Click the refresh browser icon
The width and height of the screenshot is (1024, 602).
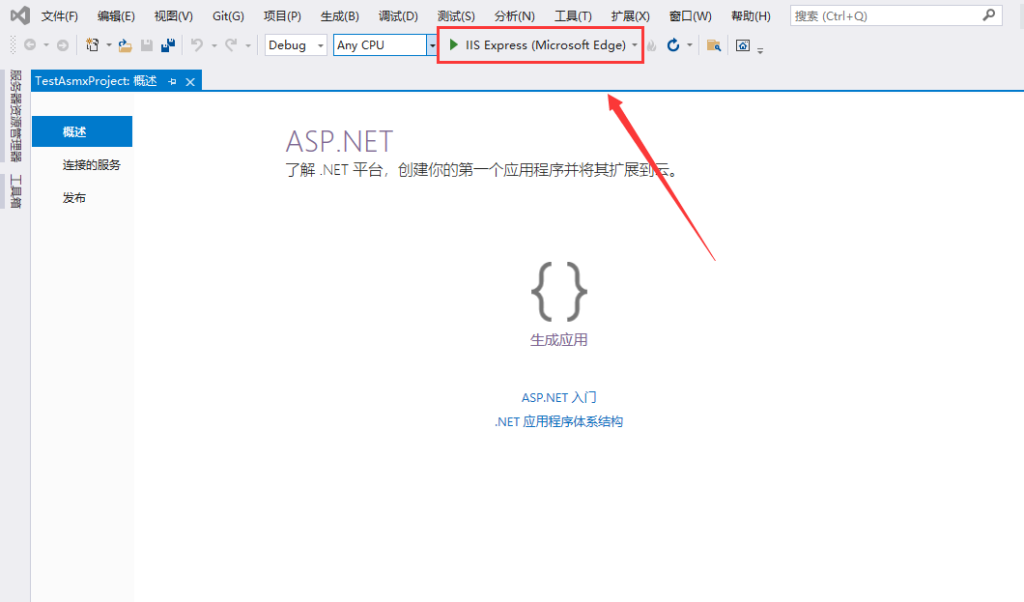pos(673,45)
